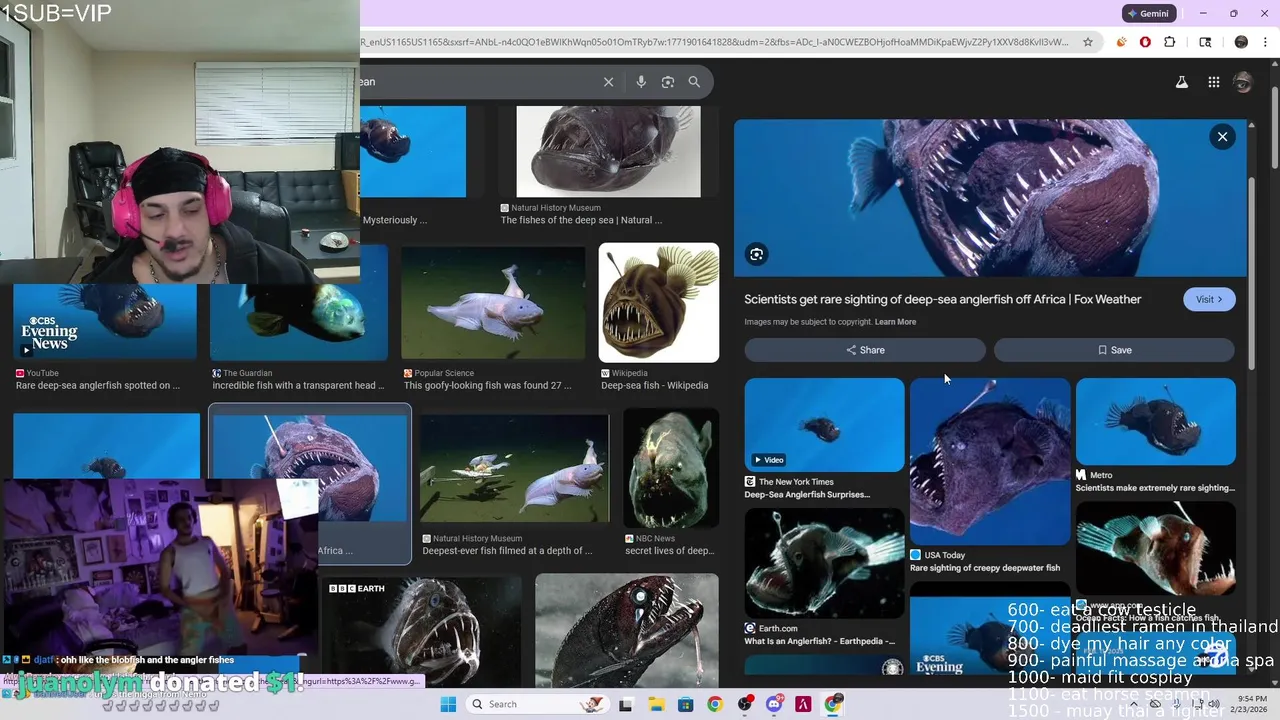Start voice search with the microphone icon
Viewport: 1280px width, 720px height.
(x=641, y=82)
